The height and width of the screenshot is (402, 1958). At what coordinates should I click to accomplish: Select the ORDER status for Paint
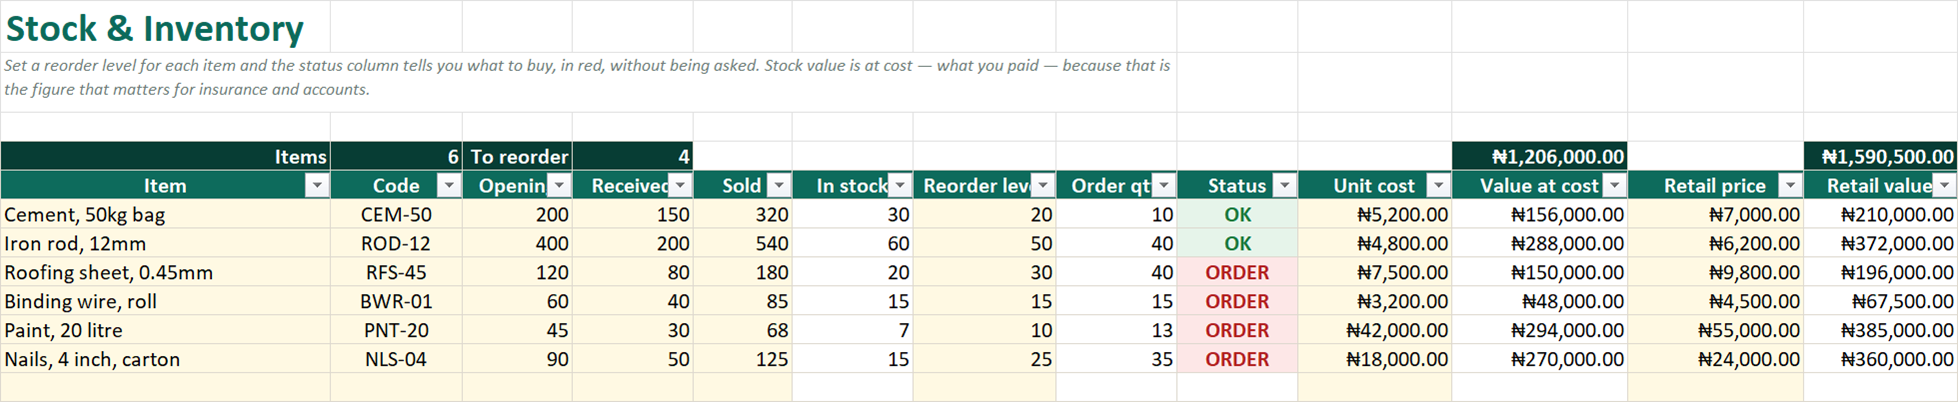coord(1237,330)
